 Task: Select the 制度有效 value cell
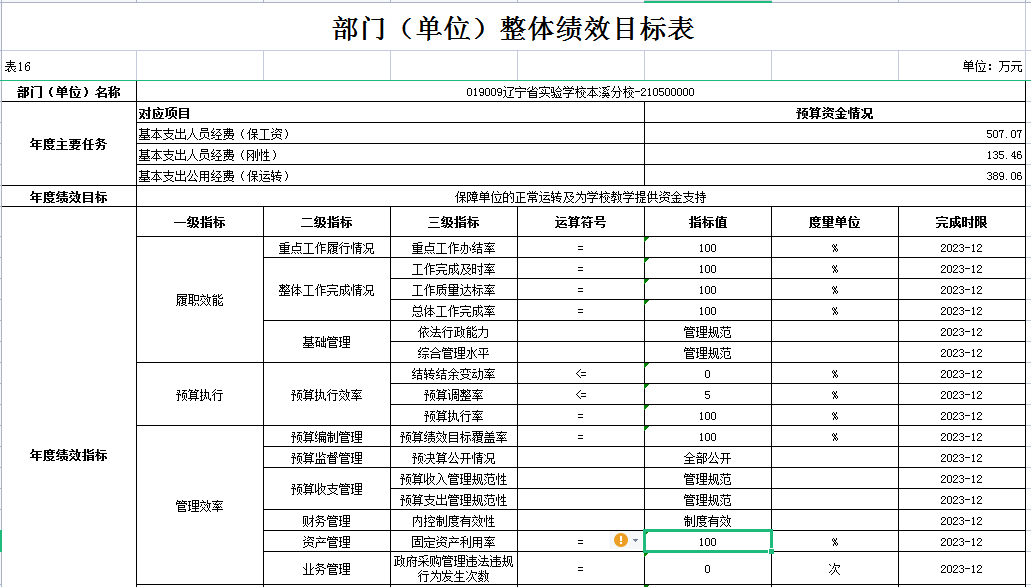click(x=707, y=521)
